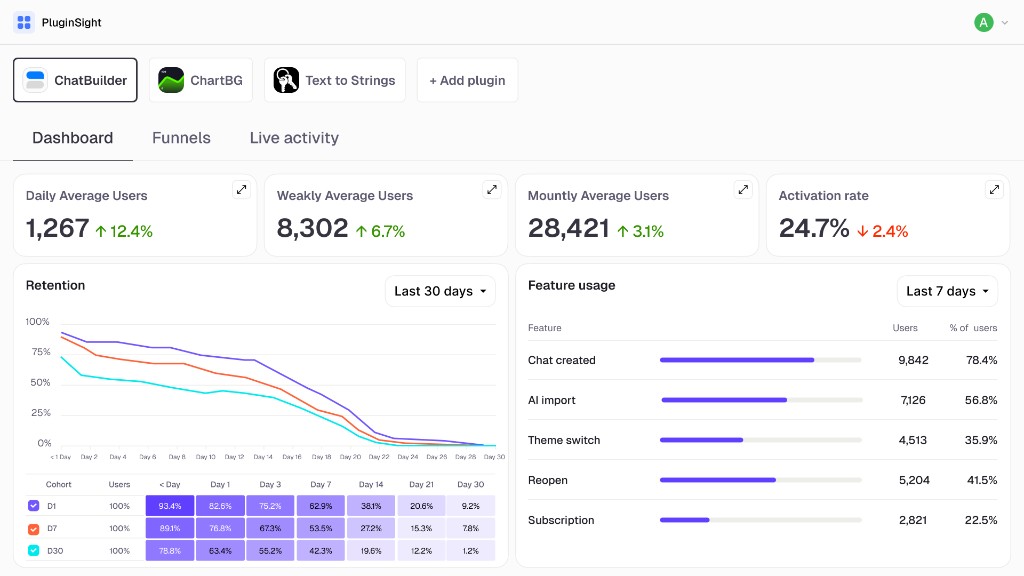Click the + Add plugin button

click(x=467, y=80)
